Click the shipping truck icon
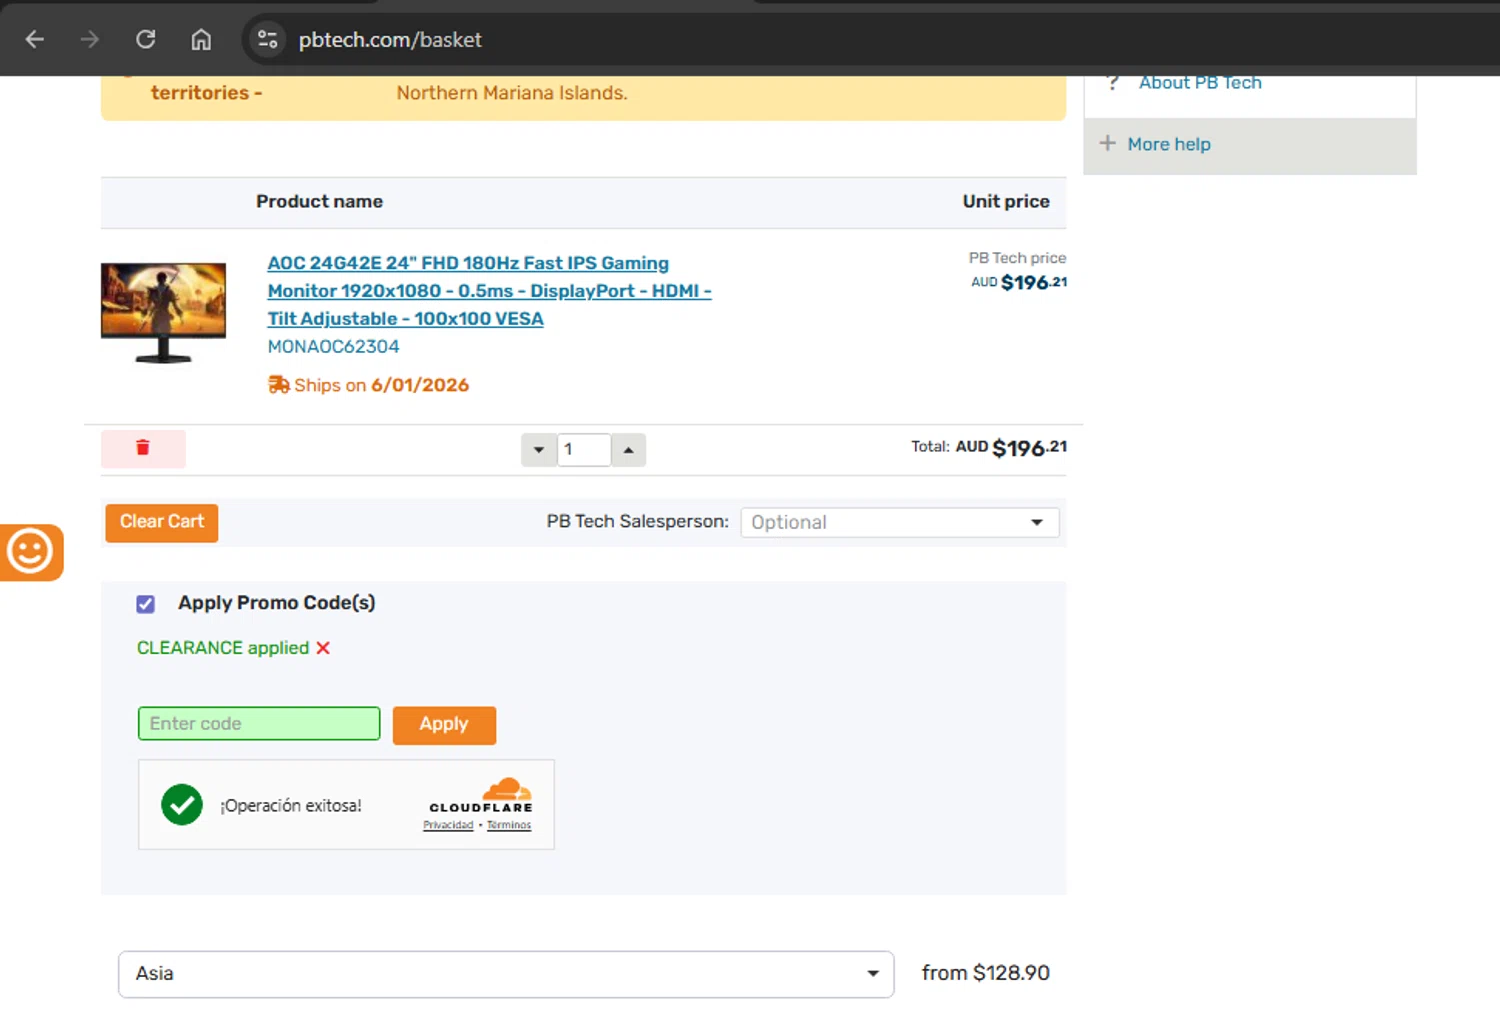1500x1012 pixels. click(279, 385)
